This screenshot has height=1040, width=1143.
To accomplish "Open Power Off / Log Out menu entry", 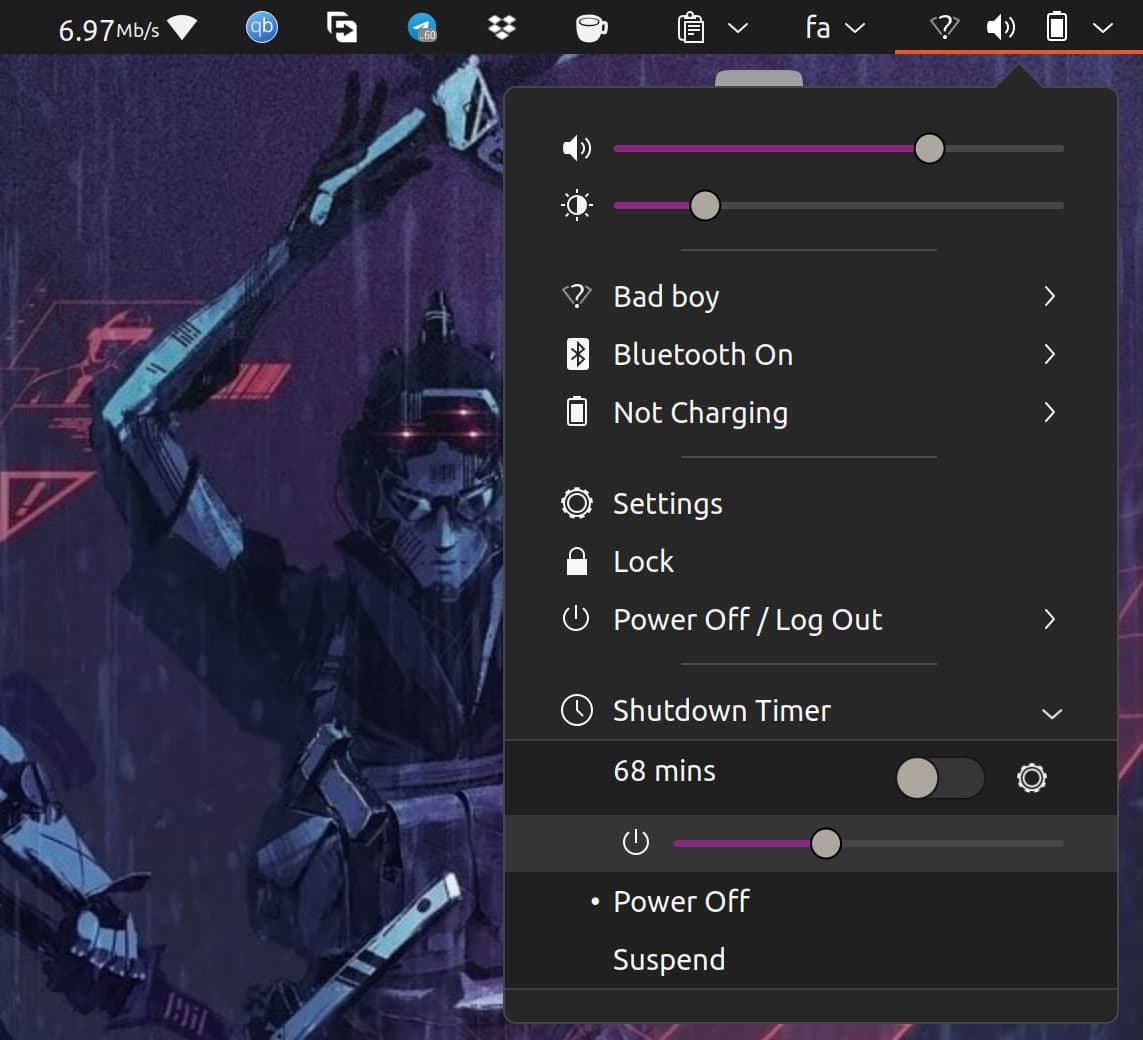I will click(811, 619).
